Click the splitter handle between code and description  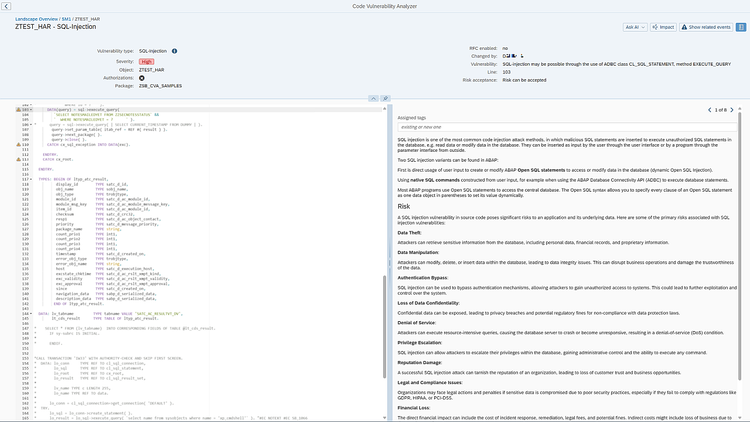(389, 262)
